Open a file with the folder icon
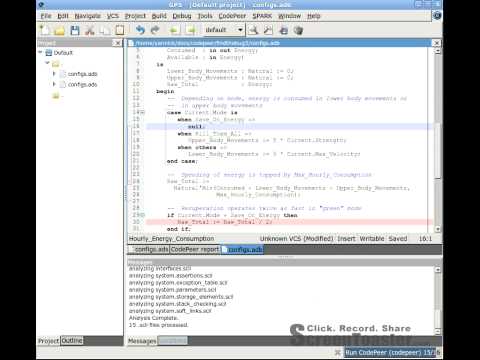The image size is (480, 360). click(x=60, y=31)
